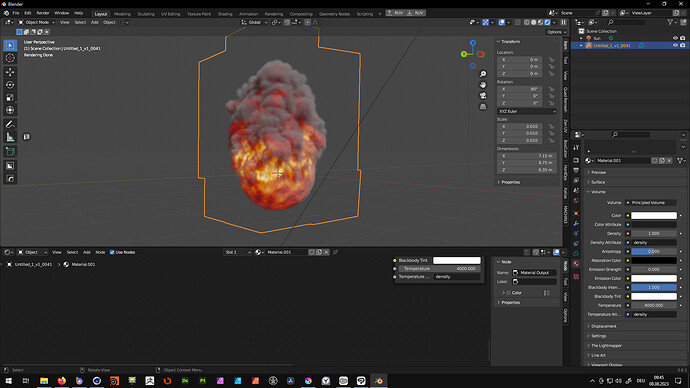Open the Slot 1 dropdown in node editor
Screen dimensions: 690x388
(238, 252)
